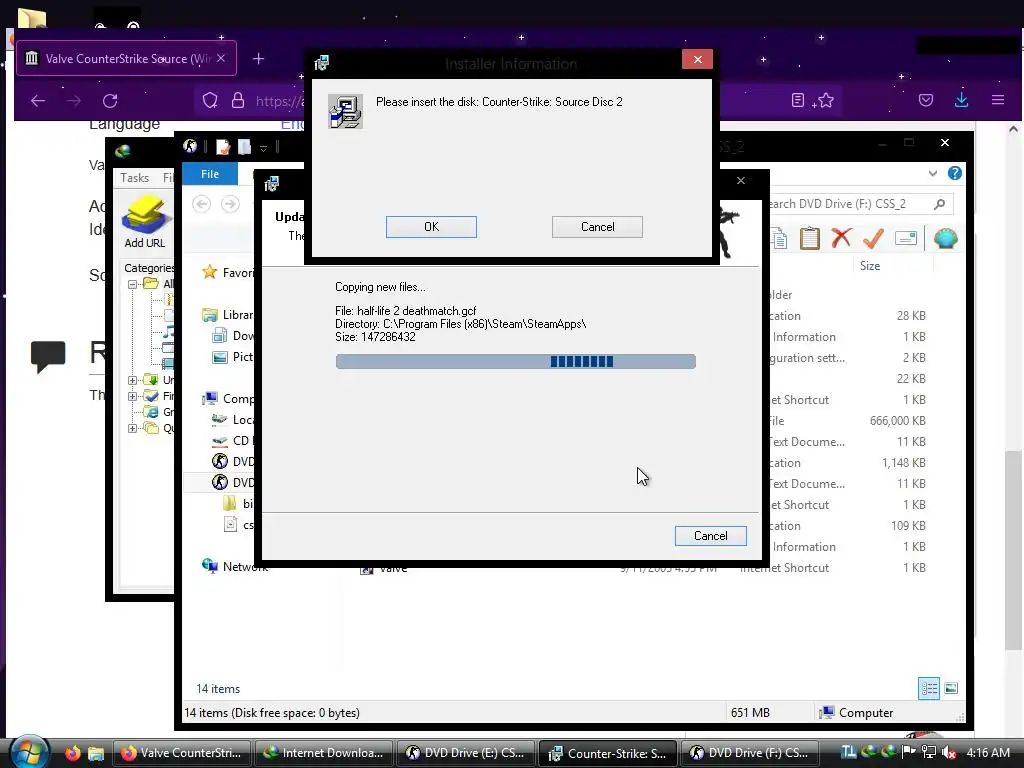The width and height of the screenshot is (1024, 768).
Task: Open the Windows Start orb
Action: tap(27, 752)
